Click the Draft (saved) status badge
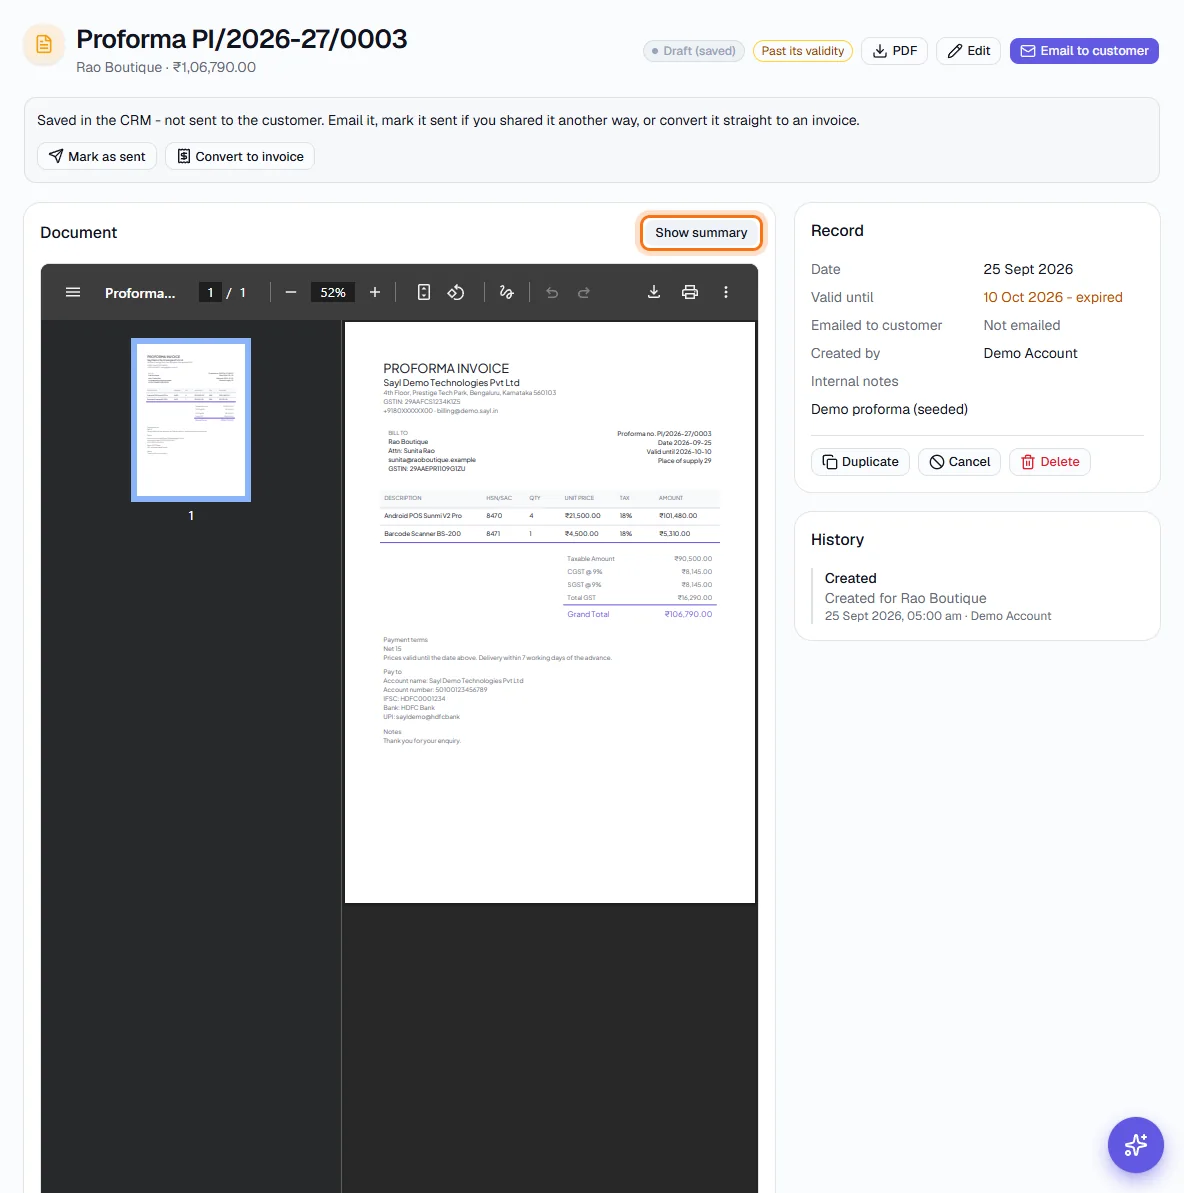The width and height of the screenshot is (1184, 1193). [693, 51]
